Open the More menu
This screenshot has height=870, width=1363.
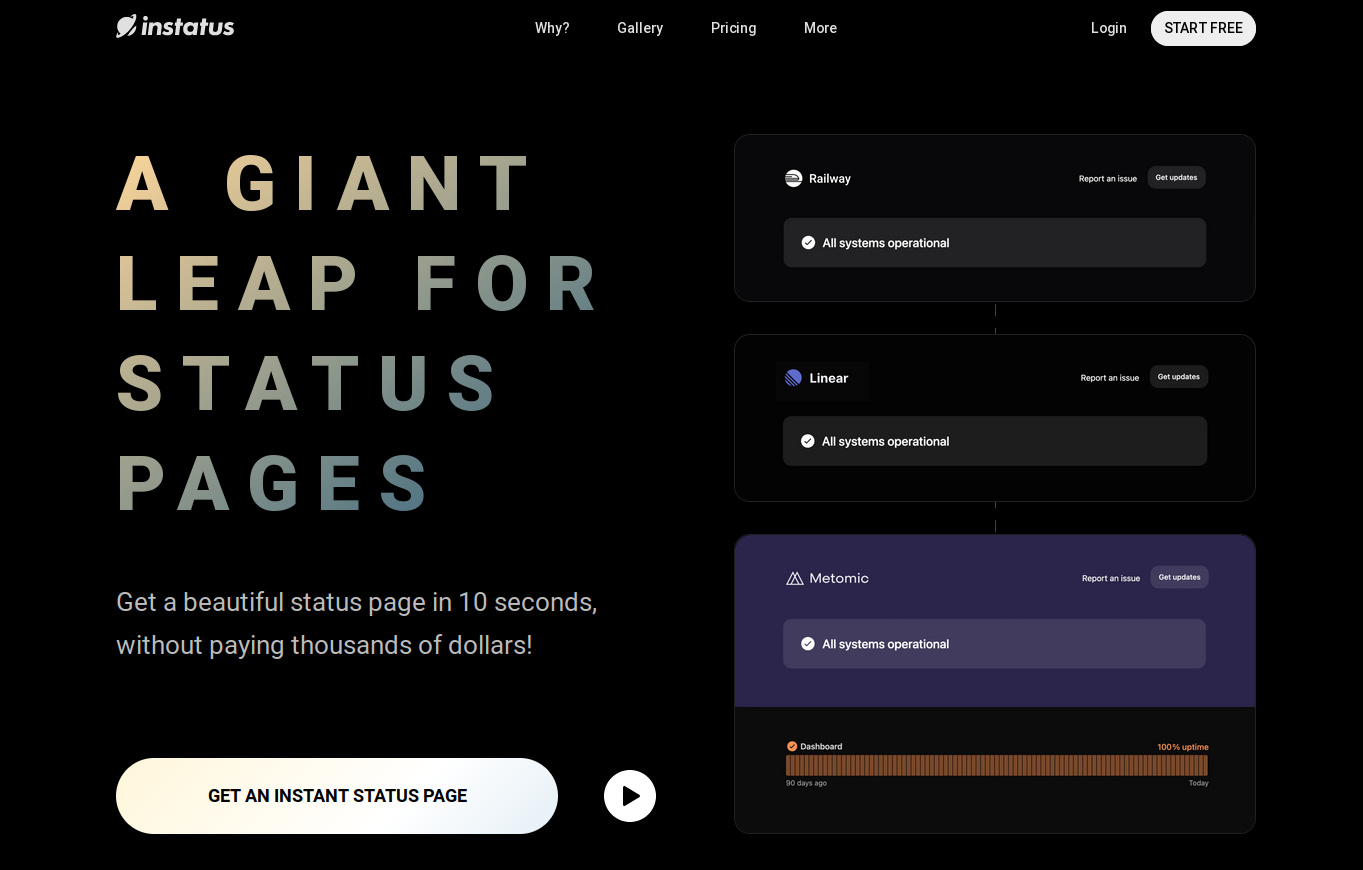pyautogui.click(x=820, y=28)
